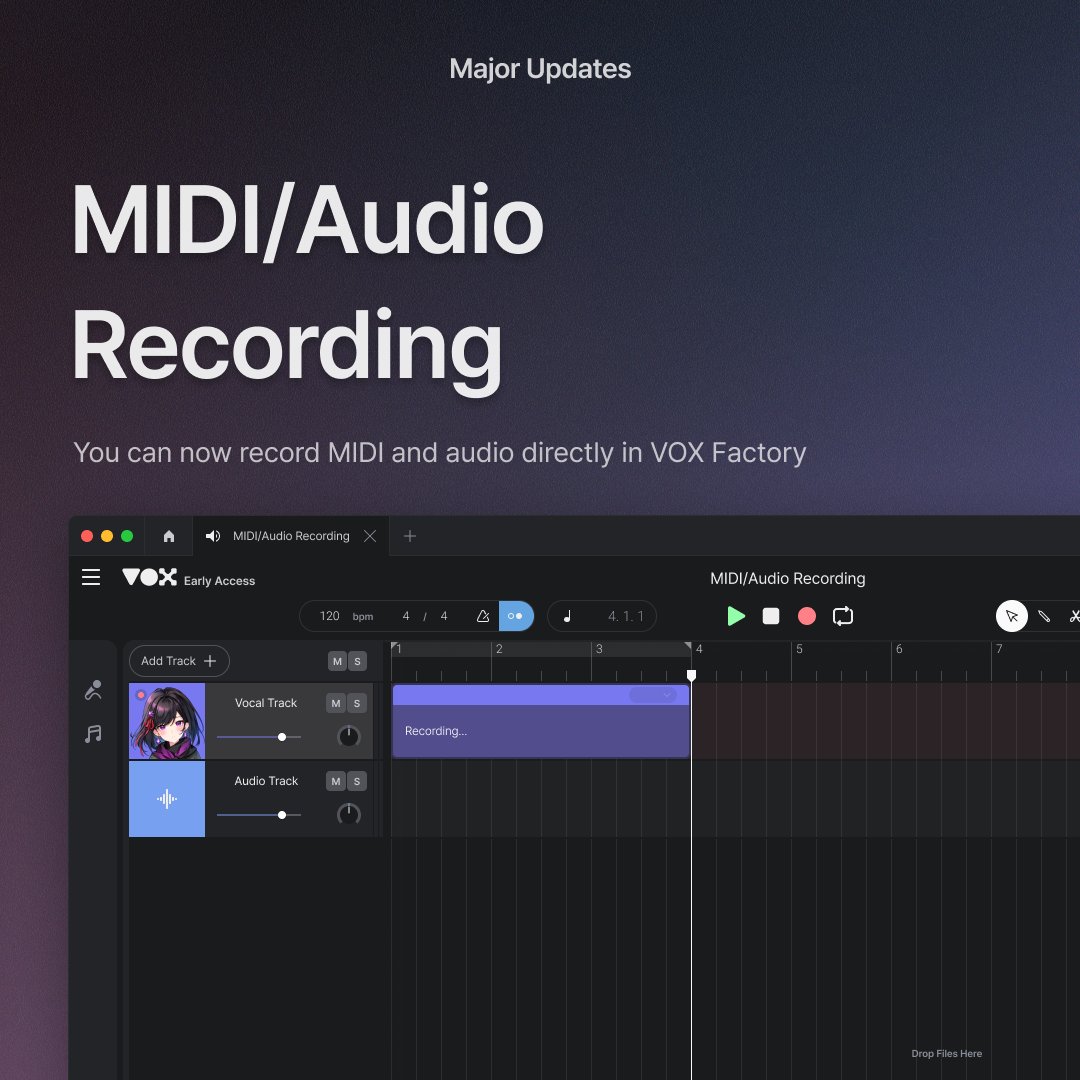Screen dimensions: 1080x1080
Task: Click the speaker icon in project tab
Action: (213, 536)
